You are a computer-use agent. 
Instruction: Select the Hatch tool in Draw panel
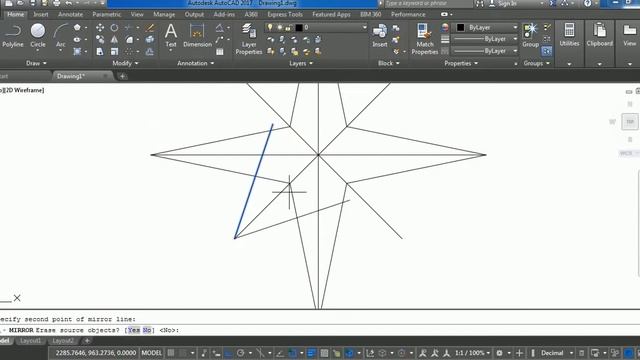click(77, 51)
